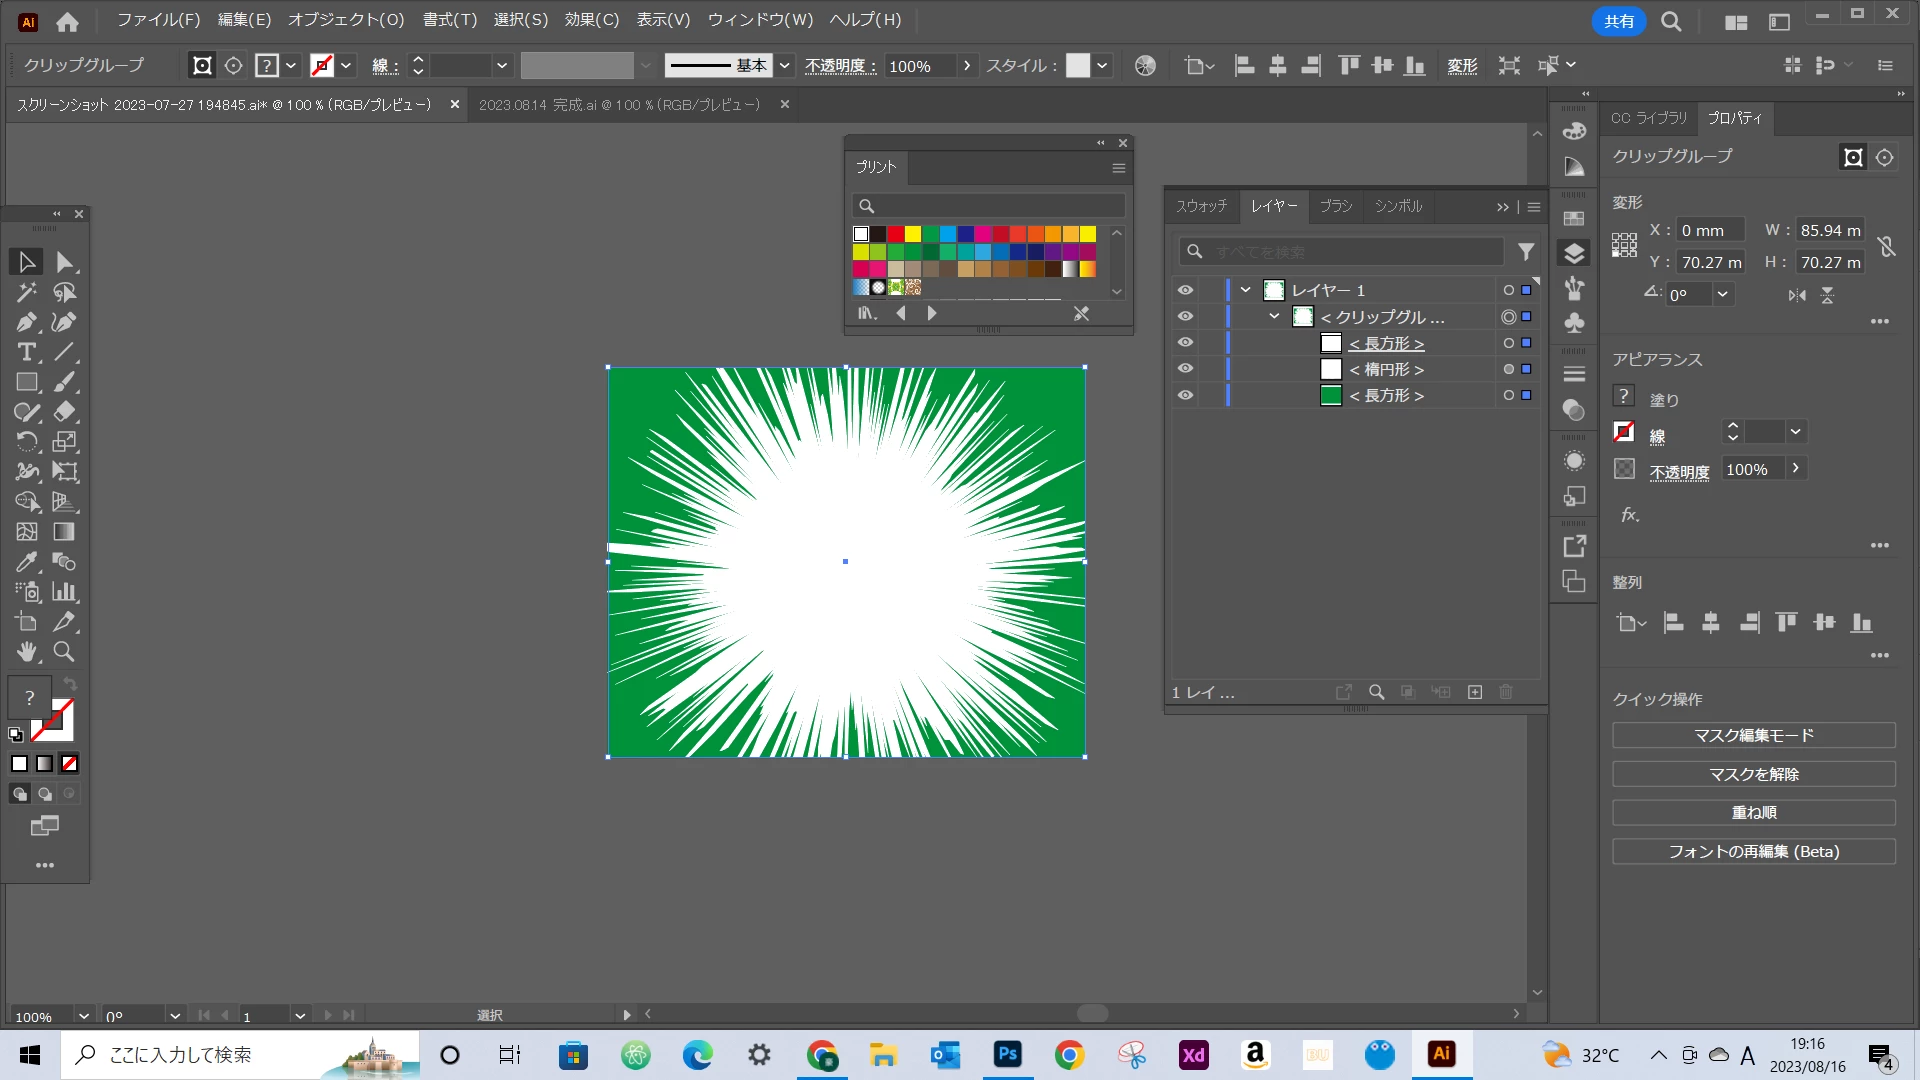This screenshot has height=1080, width=1920.
Task: Open the zoom level dropdown at bottom left
Action: click(x=84, y=1015)
